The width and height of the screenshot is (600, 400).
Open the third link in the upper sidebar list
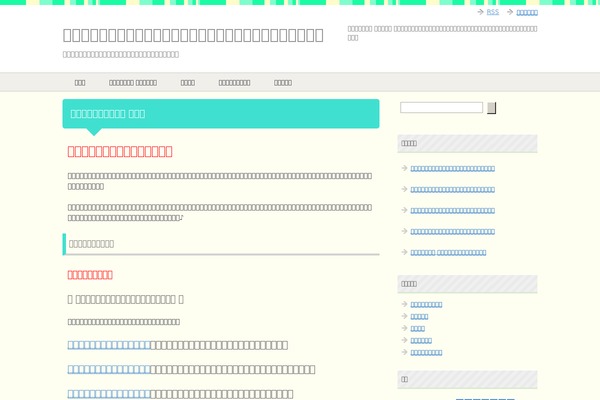453,211
